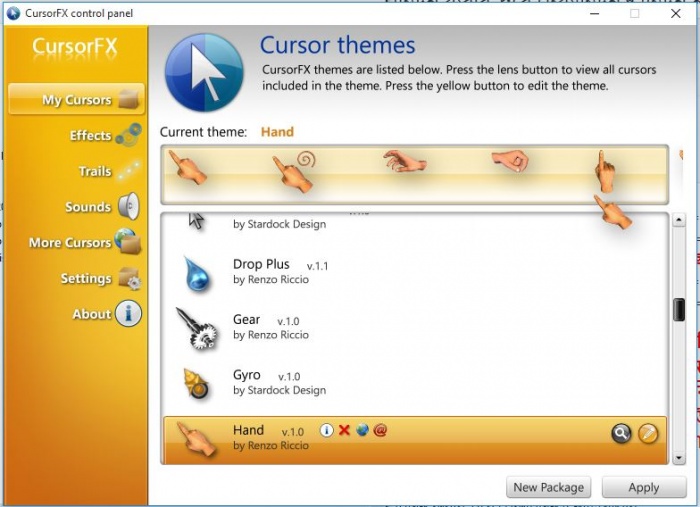The width and height of the screenshot is (700, 507).
Task: Open the My Cursors section
Action: (x=76, y=99)
